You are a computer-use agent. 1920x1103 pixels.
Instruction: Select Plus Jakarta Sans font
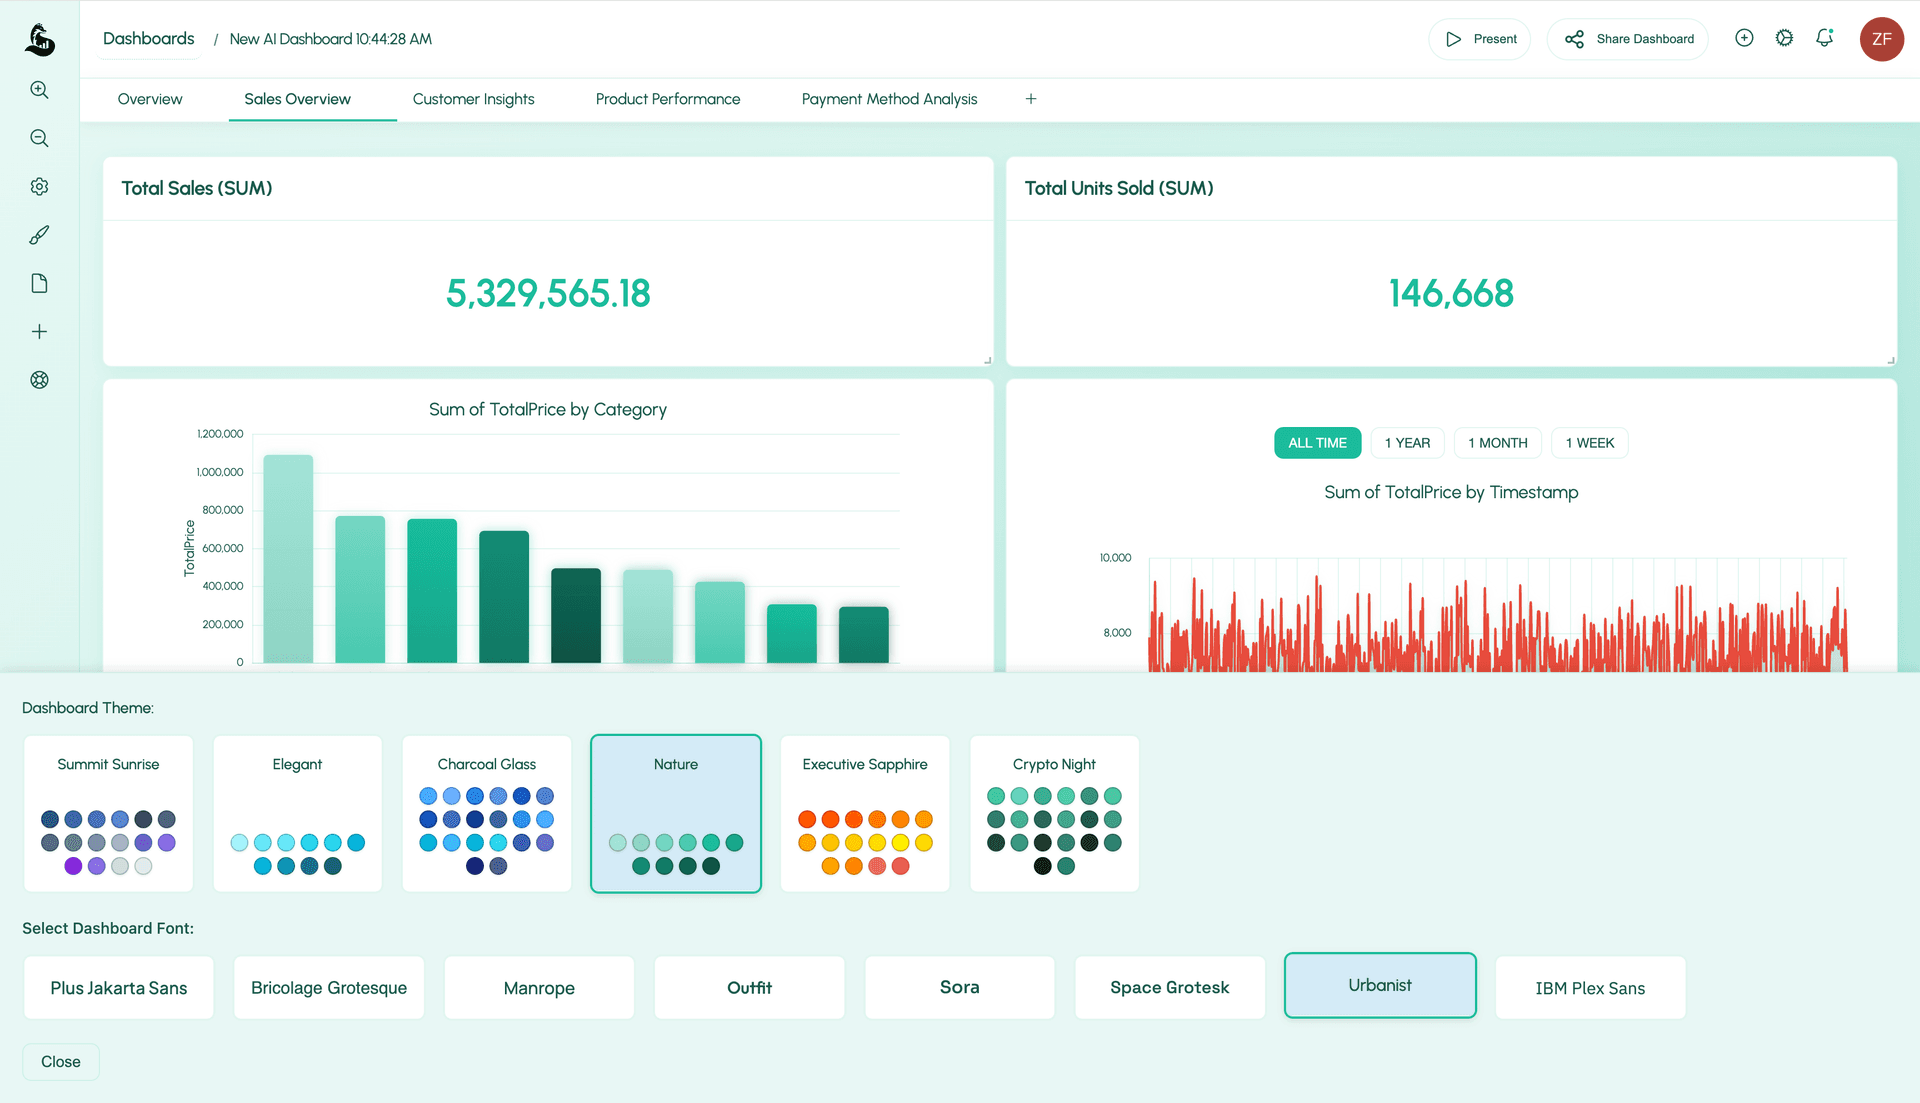(119, 988)
